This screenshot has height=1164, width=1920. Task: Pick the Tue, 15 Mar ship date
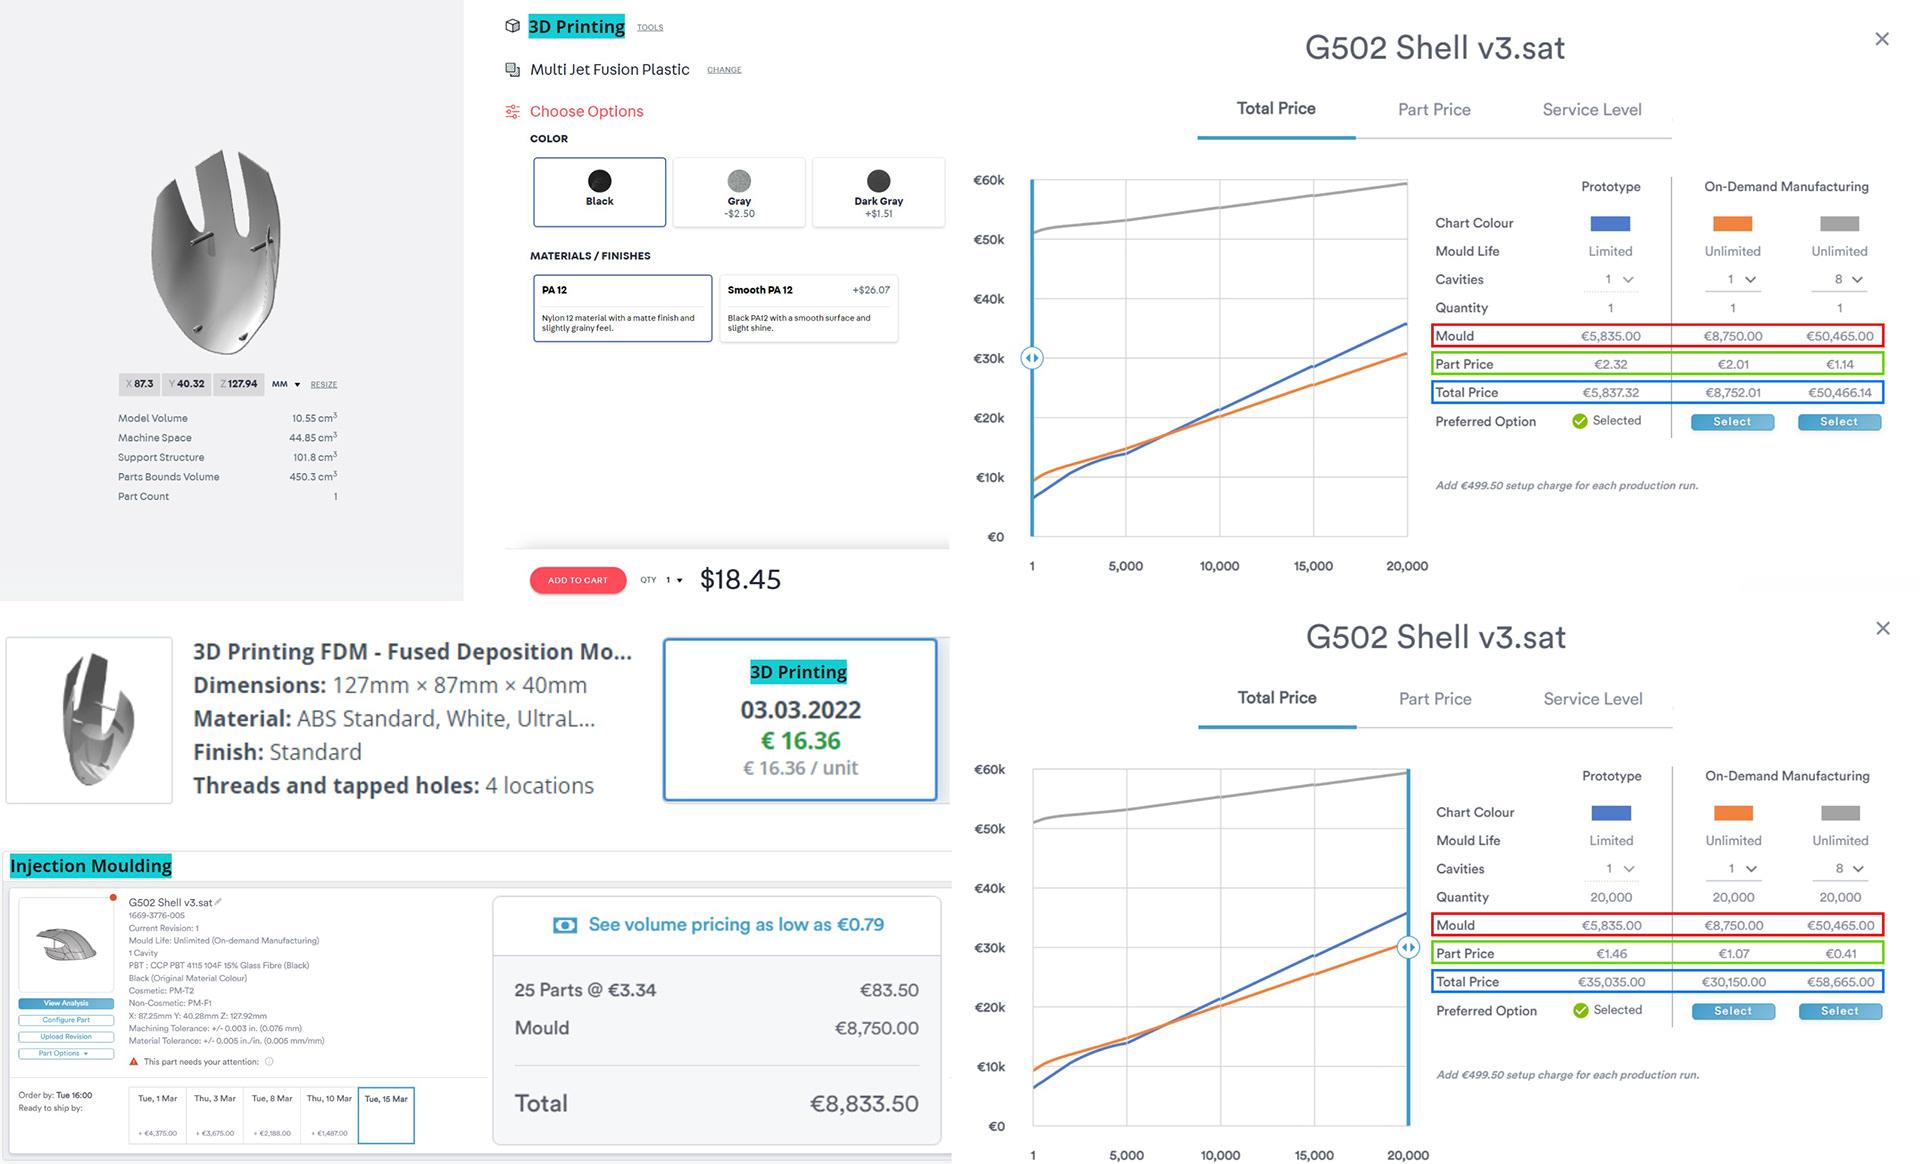[386, 1115]
